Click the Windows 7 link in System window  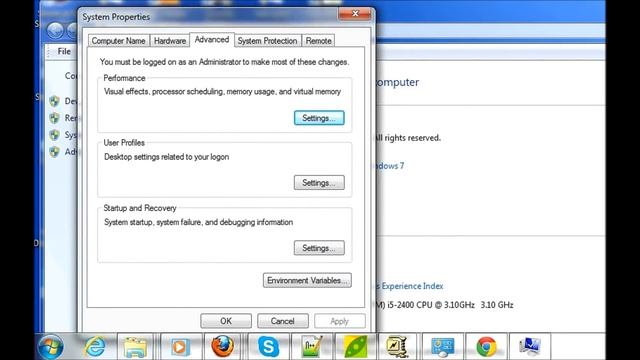[x=390, y=166]
